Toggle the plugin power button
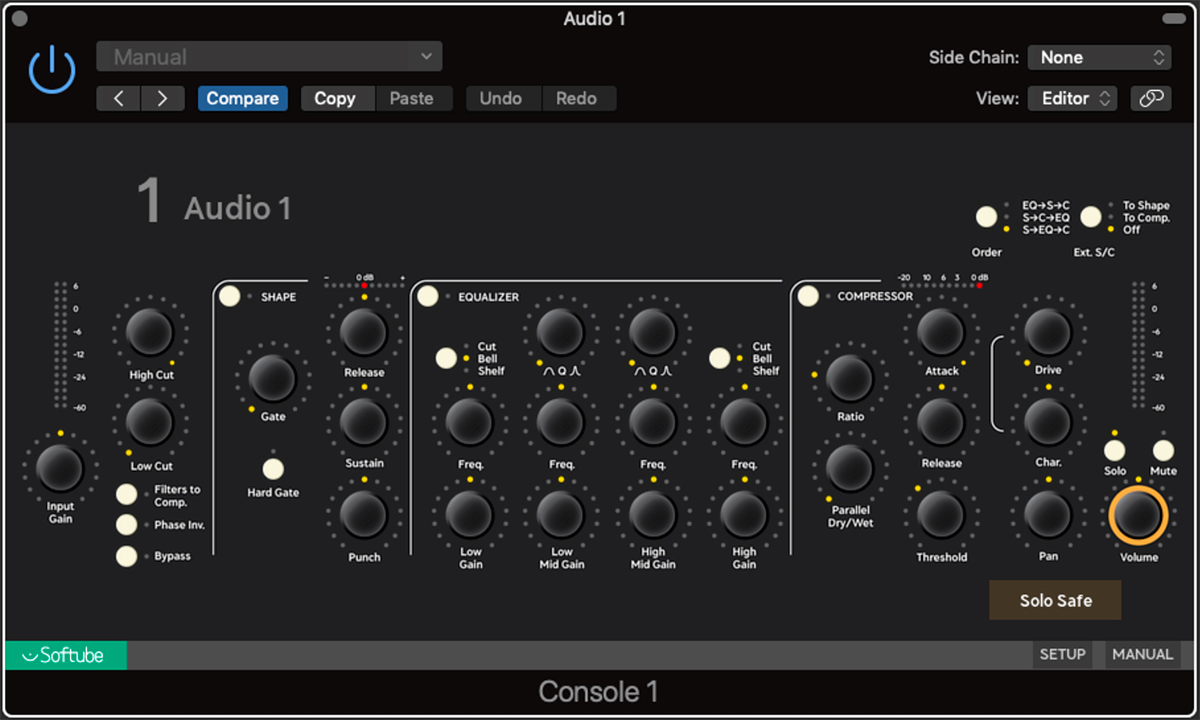This screenshot has height=720, width=1200. [x=52, y=72]
